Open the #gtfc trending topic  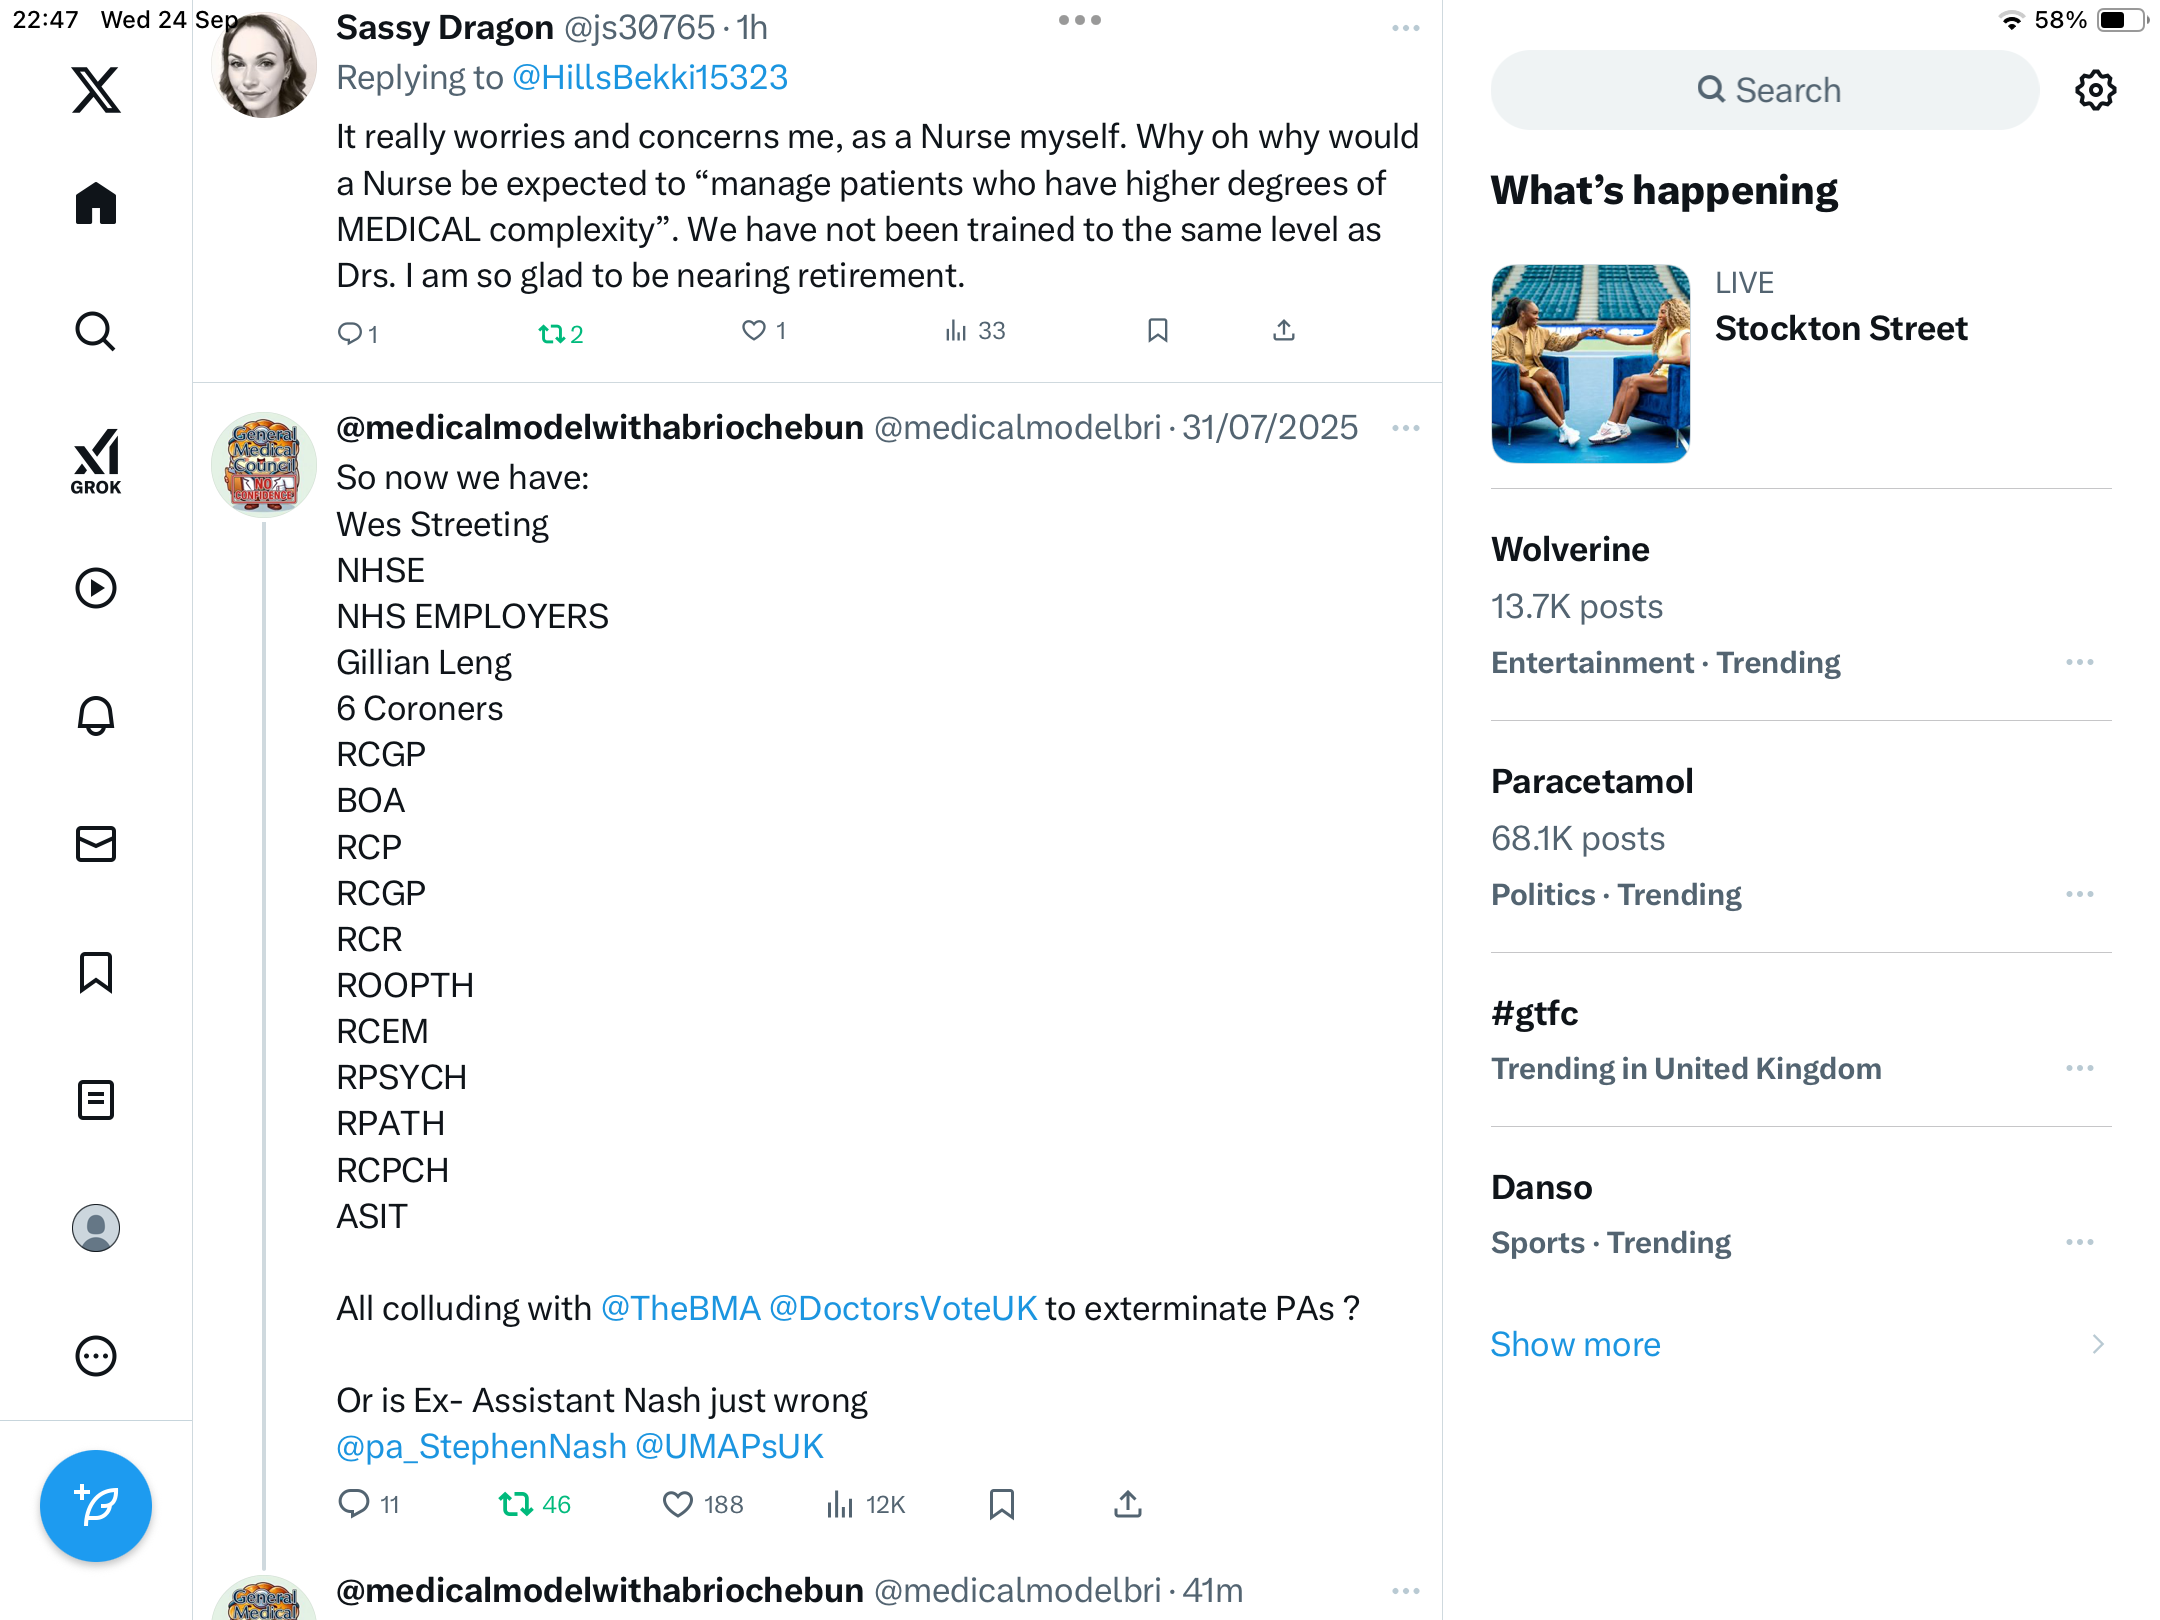[1535, 1014]
